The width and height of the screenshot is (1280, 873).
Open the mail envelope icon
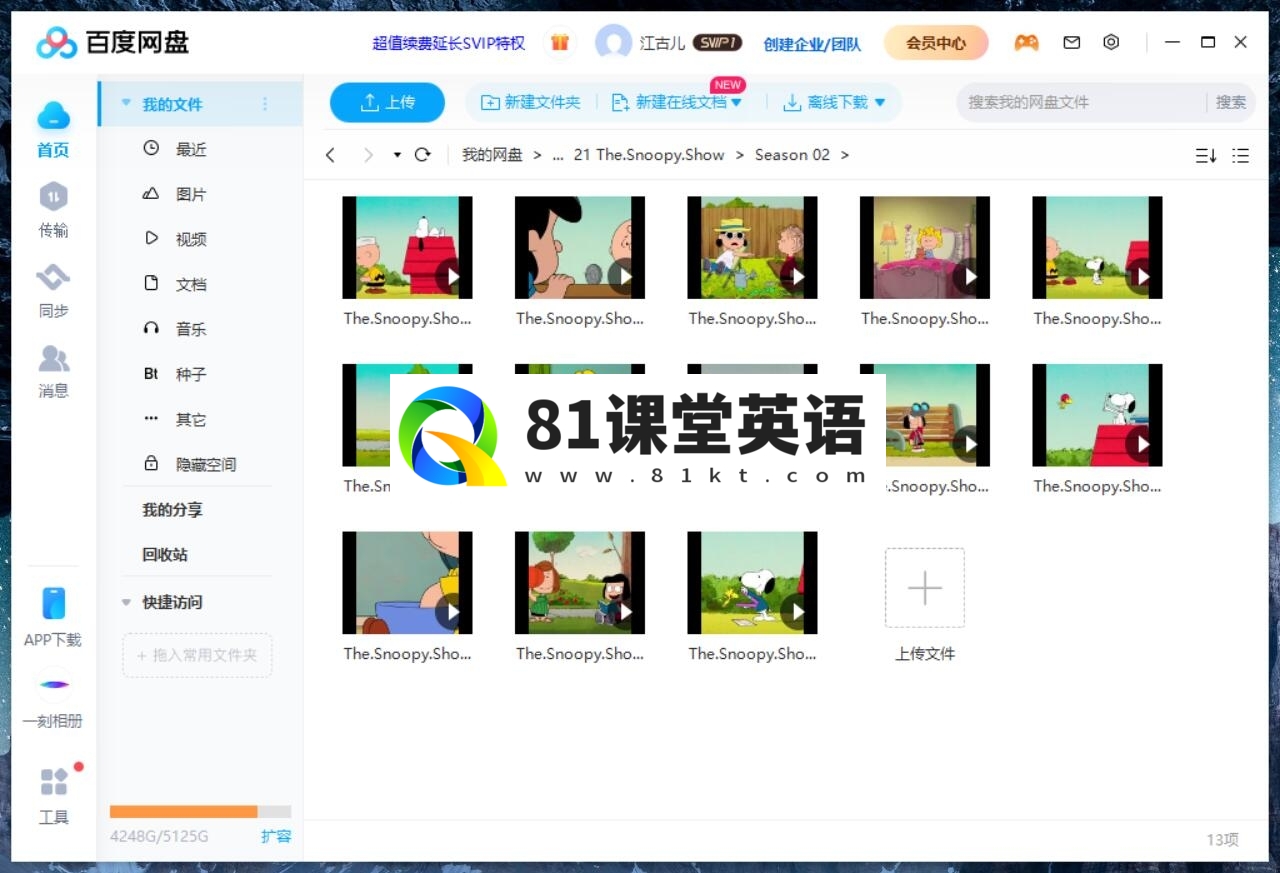pyautogui.click(x=1072, y=43)
